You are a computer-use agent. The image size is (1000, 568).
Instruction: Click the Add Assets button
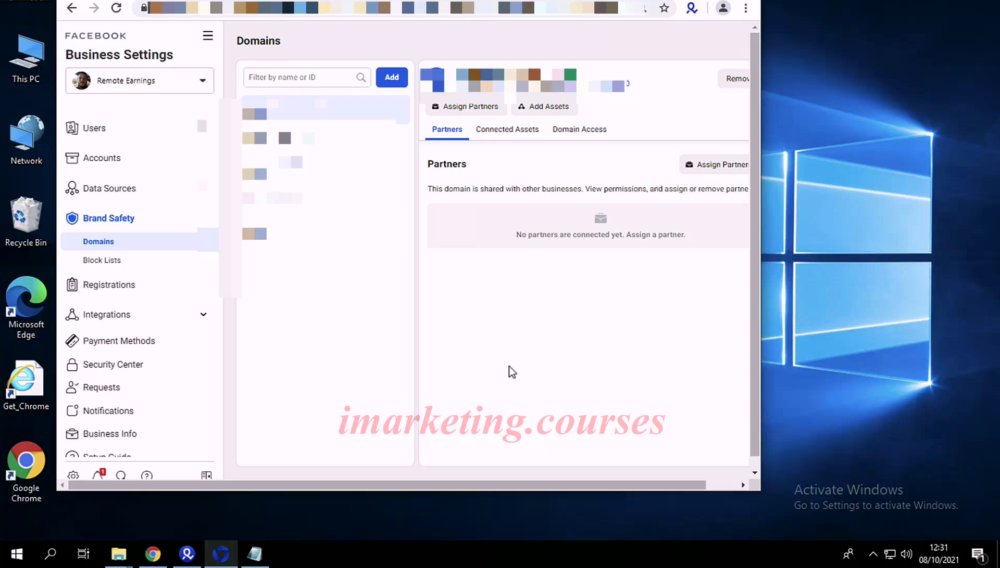(543, 106)
